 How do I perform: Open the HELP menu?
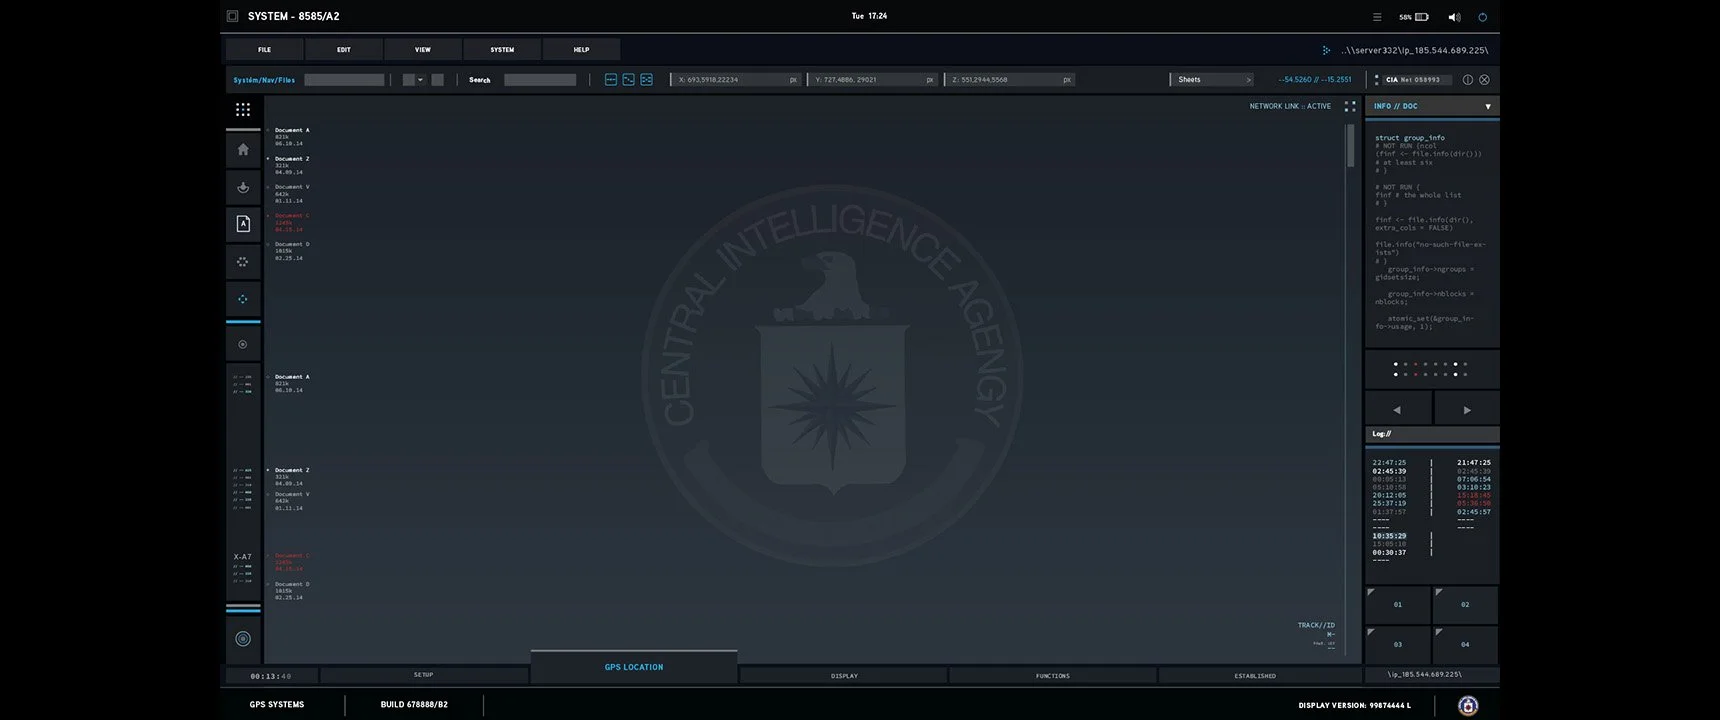(x=581, y=50)
